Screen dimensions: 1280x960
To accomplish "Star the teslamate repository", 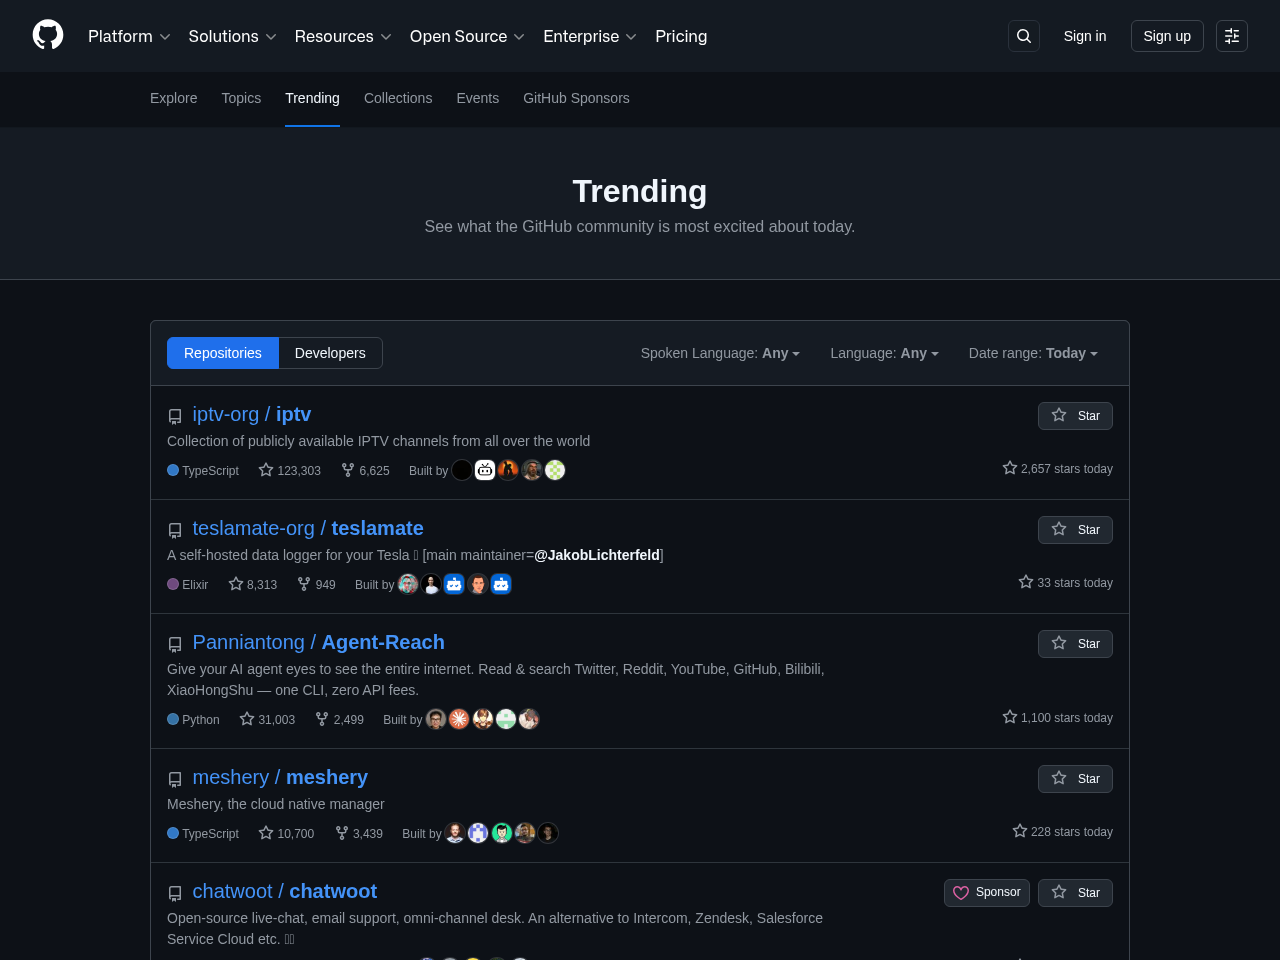I will (1075, 530).
